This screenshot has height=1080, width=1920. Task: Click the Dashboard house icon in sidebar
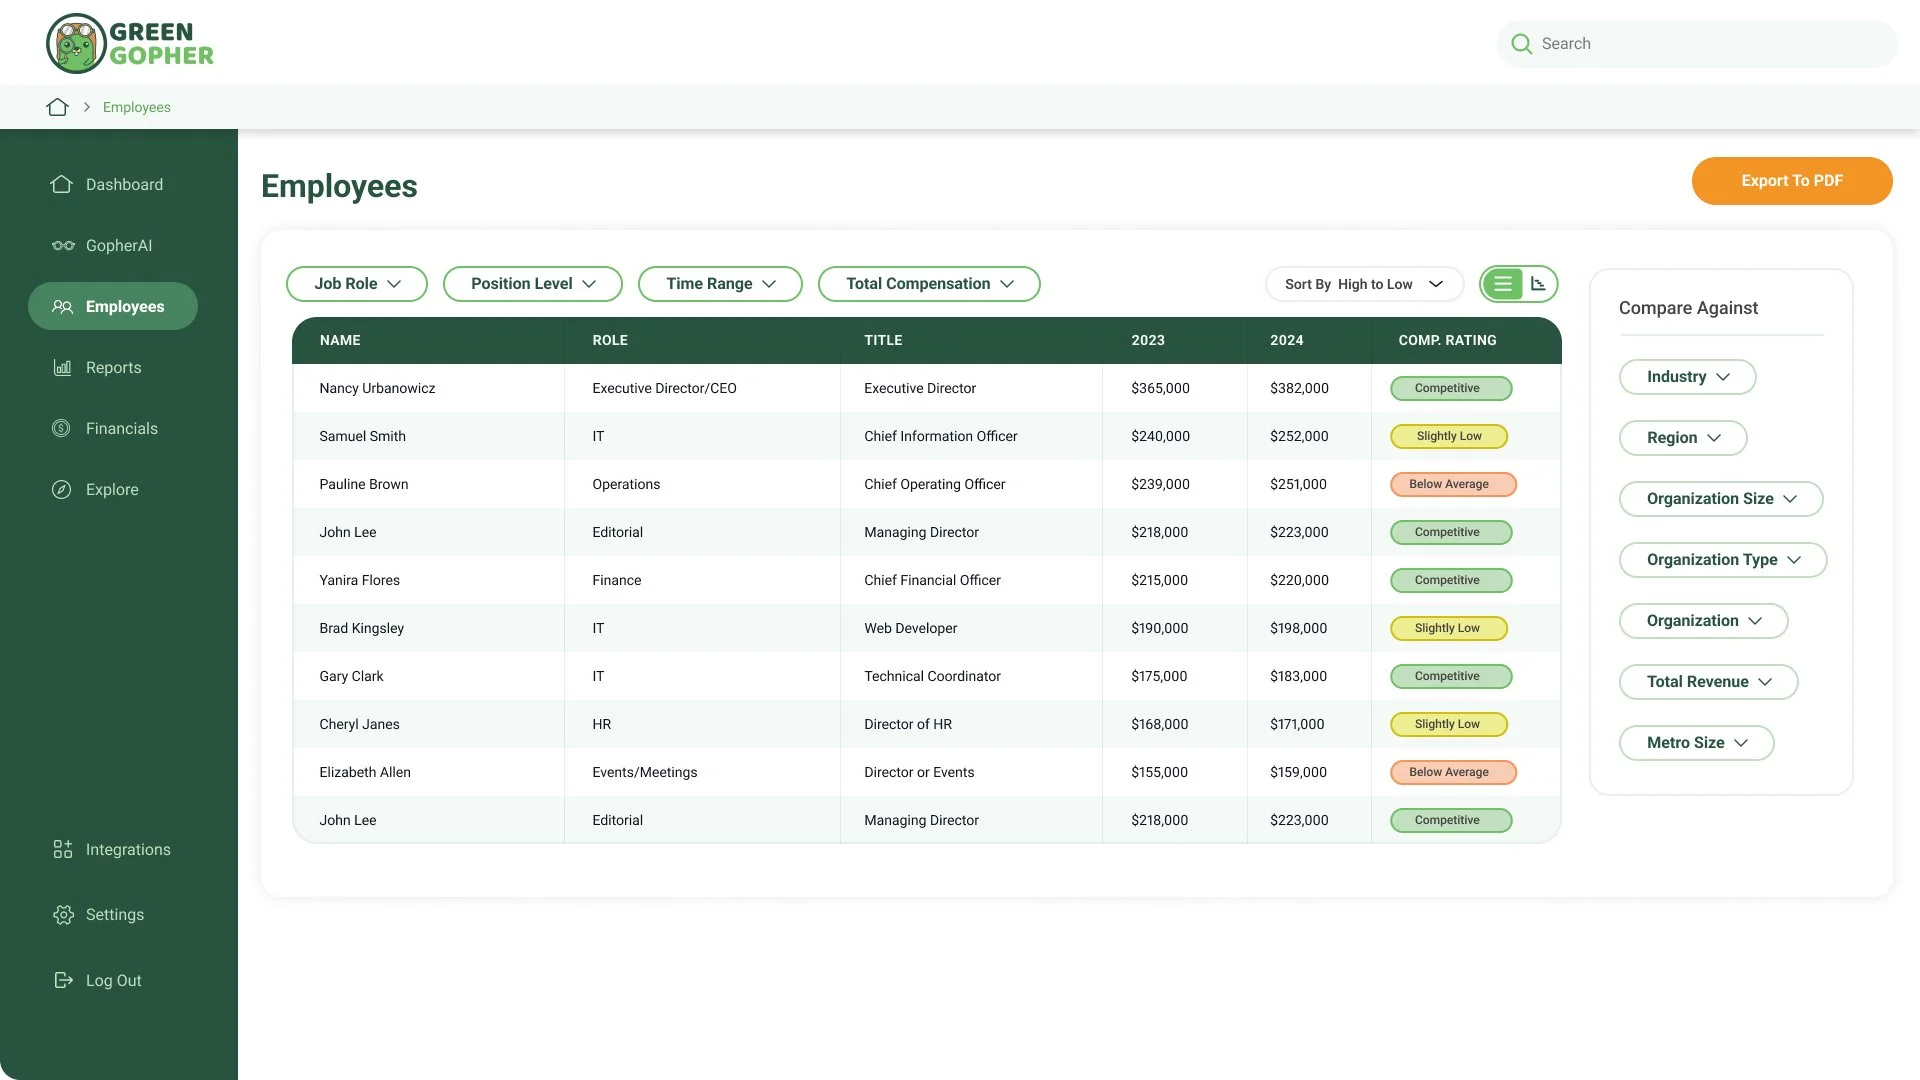coord(62,184)
